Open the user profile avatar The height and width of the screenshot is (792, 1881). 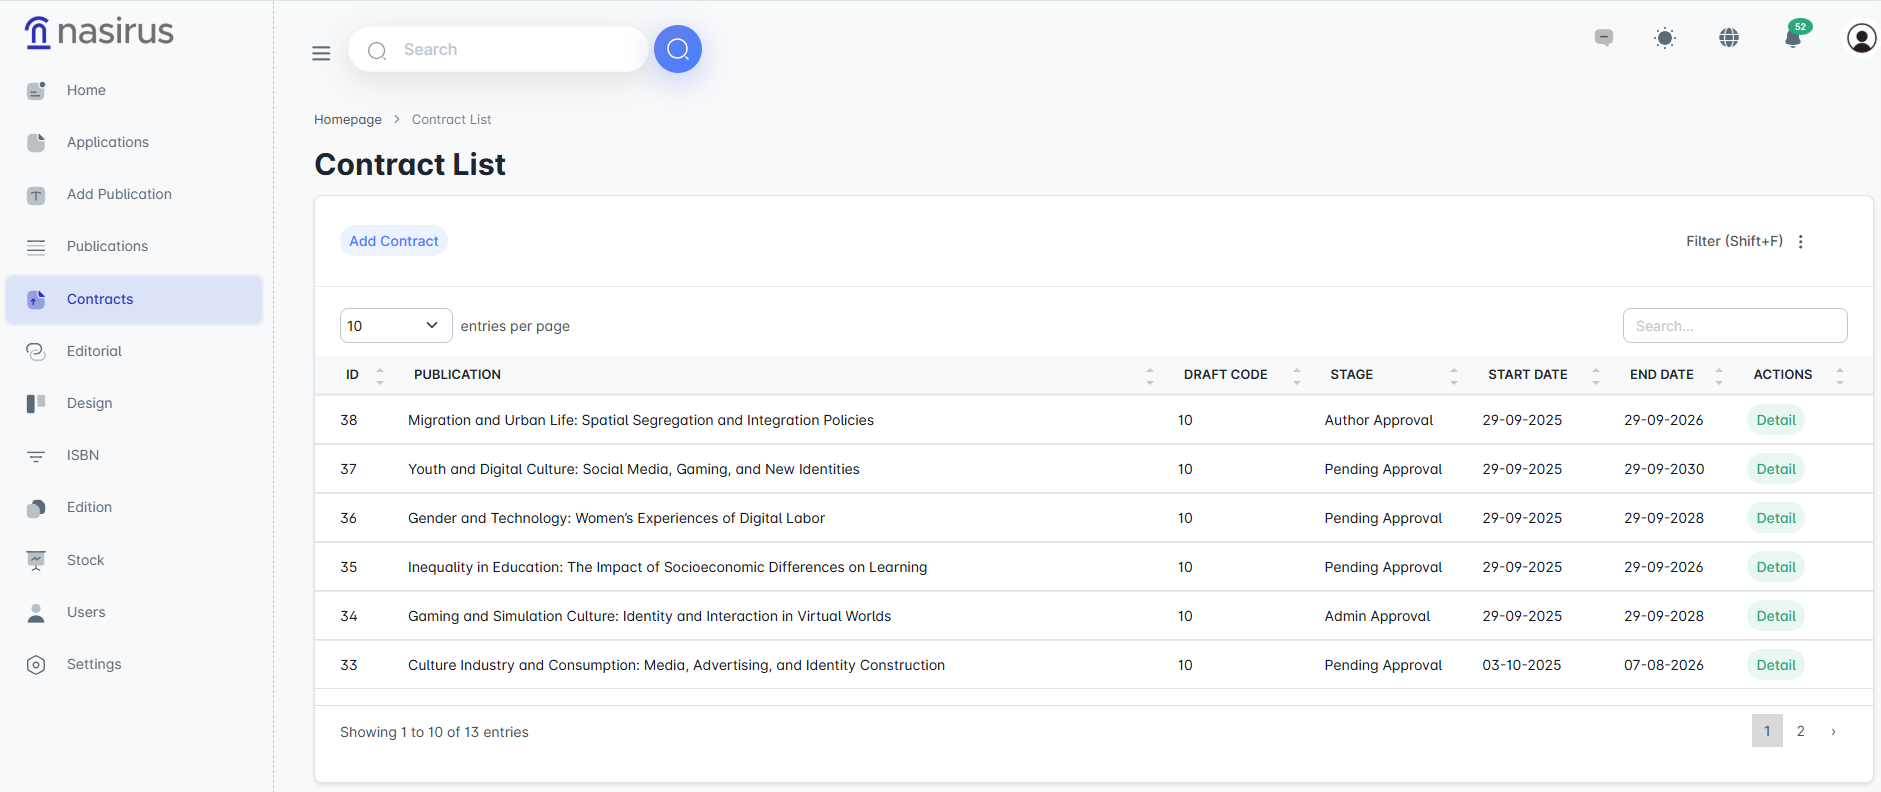pos(1860,38)
